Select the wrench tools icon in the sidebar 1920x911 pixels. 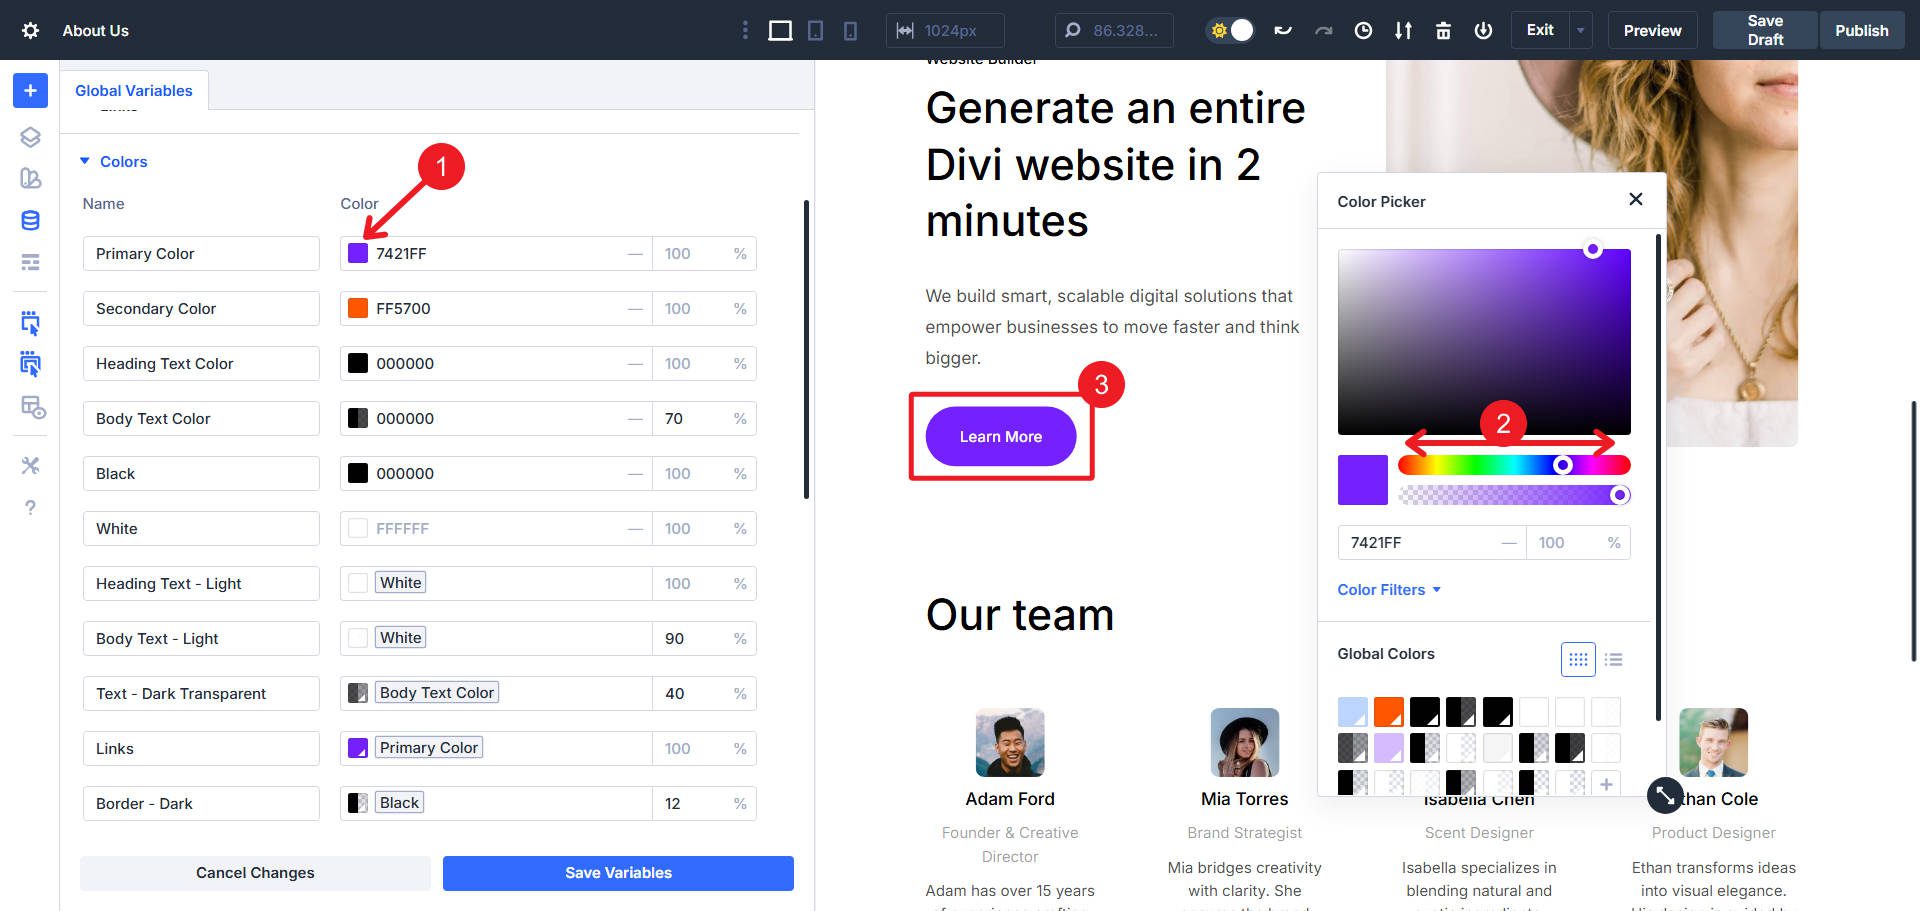tap(30, 465)
